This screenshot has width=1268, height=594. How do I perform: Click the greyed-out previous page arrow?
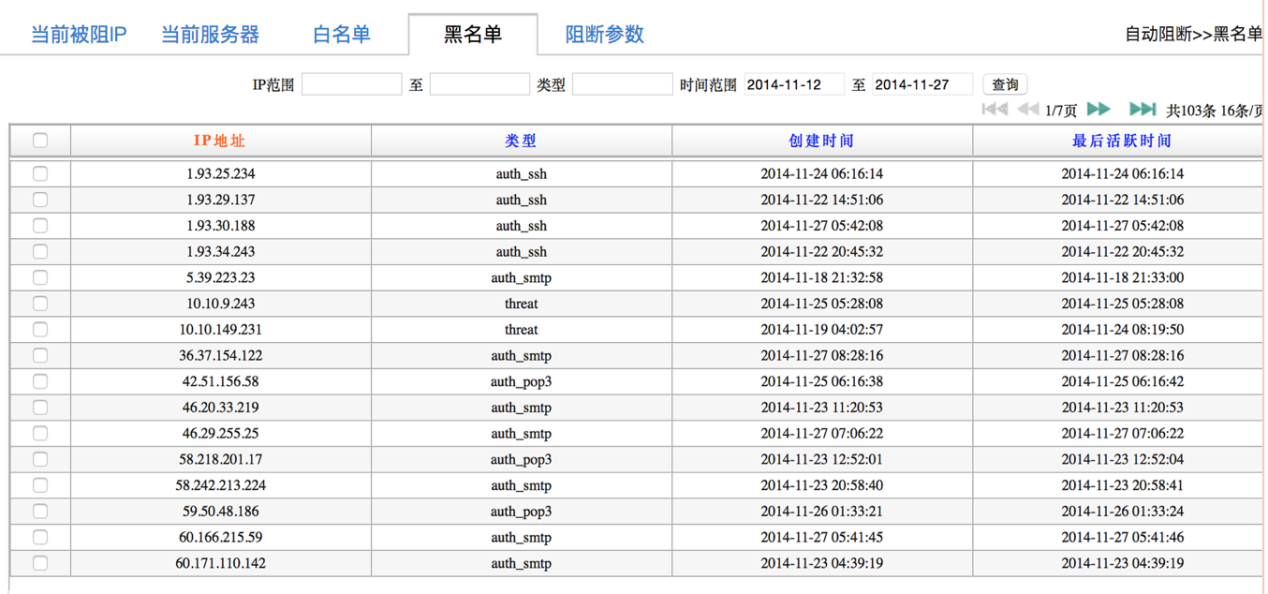pyautogui.click(x=1027, y=109)
